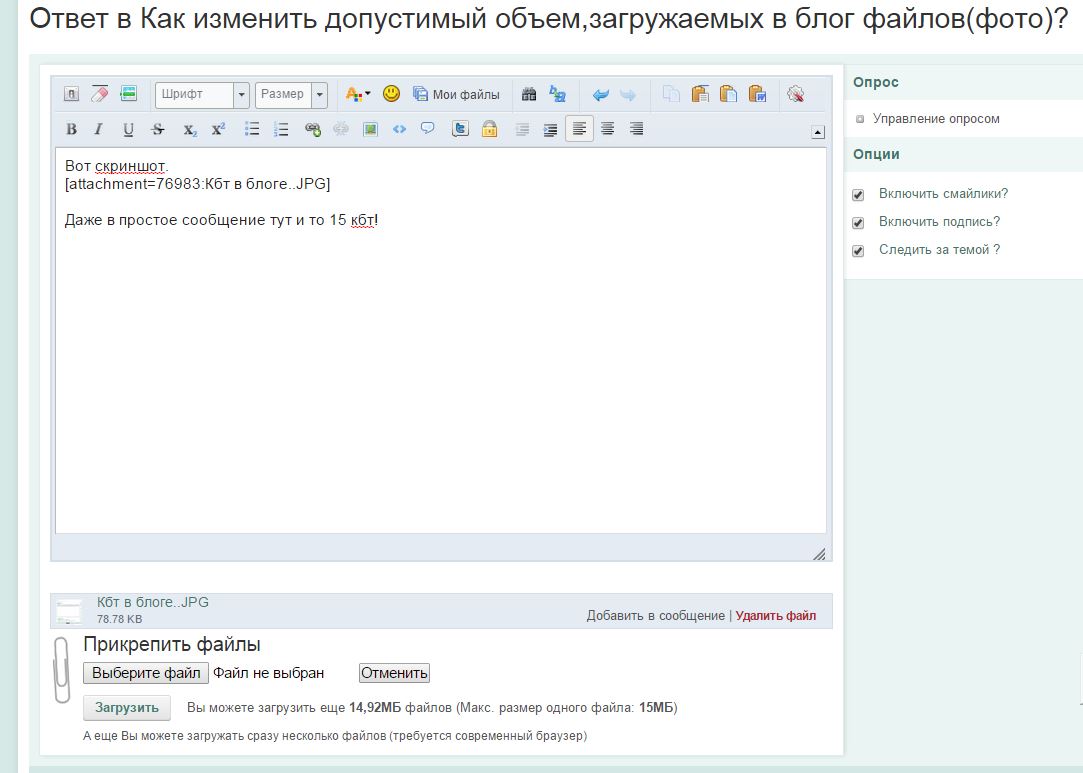This screenshot has width=1083, height=773.
Task: Click the attached file's small thumbnail
Action: point(69,611)
